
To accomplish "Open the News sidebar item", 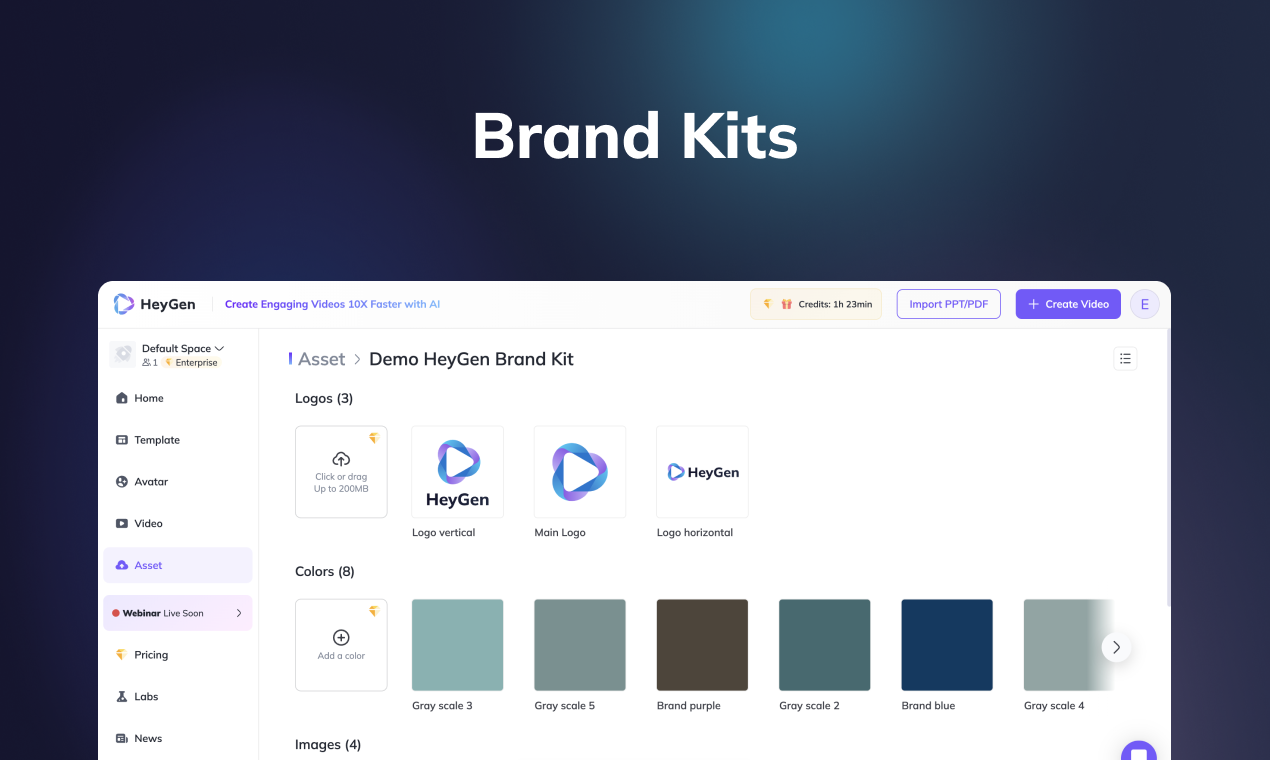I will (x=178, y=739).
